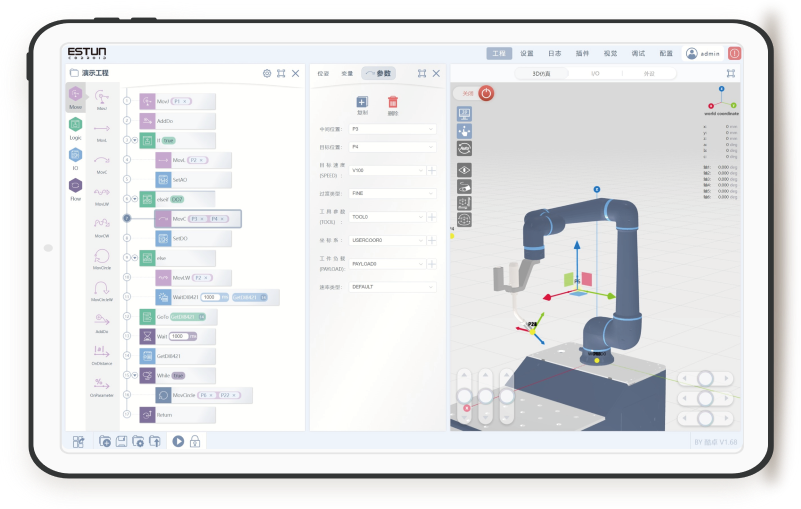Open the SPEED V100 dropdown
The width and height of the screenshot is (801, 509).
coord(387,170)
